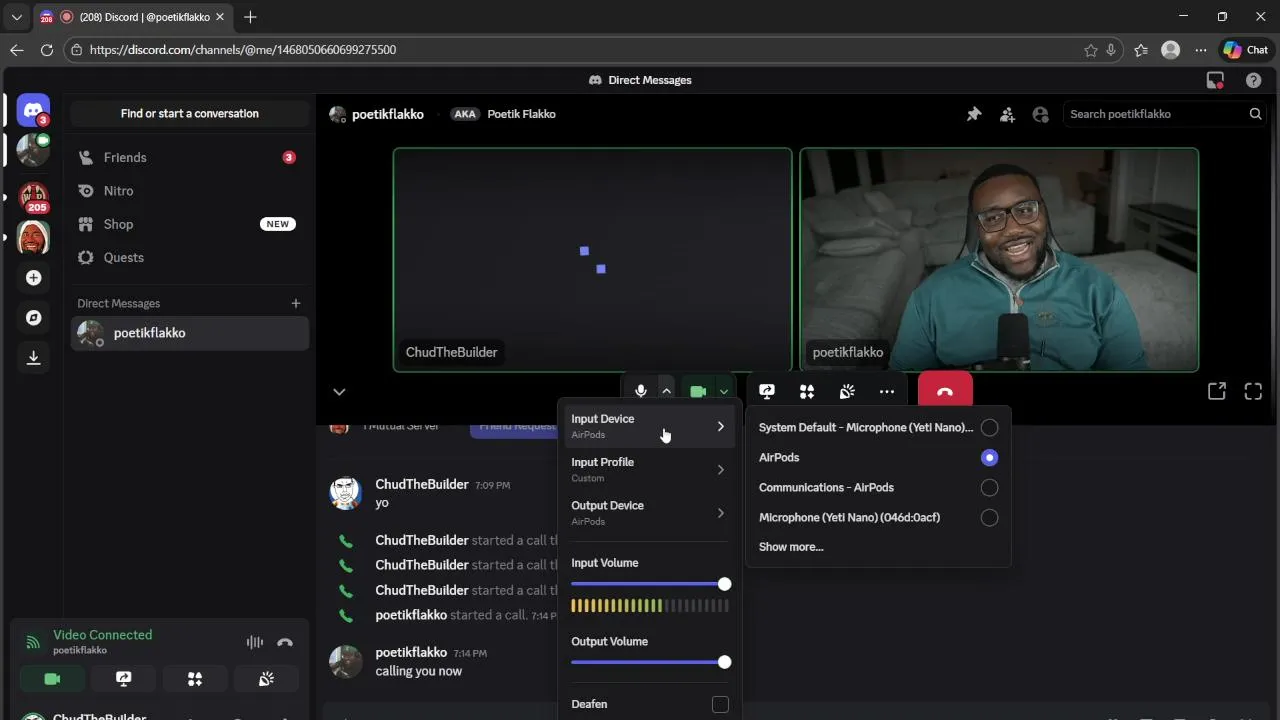Click the pinned messages pin icon
Viewport: 1280px width, 720px height.
(974, 114)
